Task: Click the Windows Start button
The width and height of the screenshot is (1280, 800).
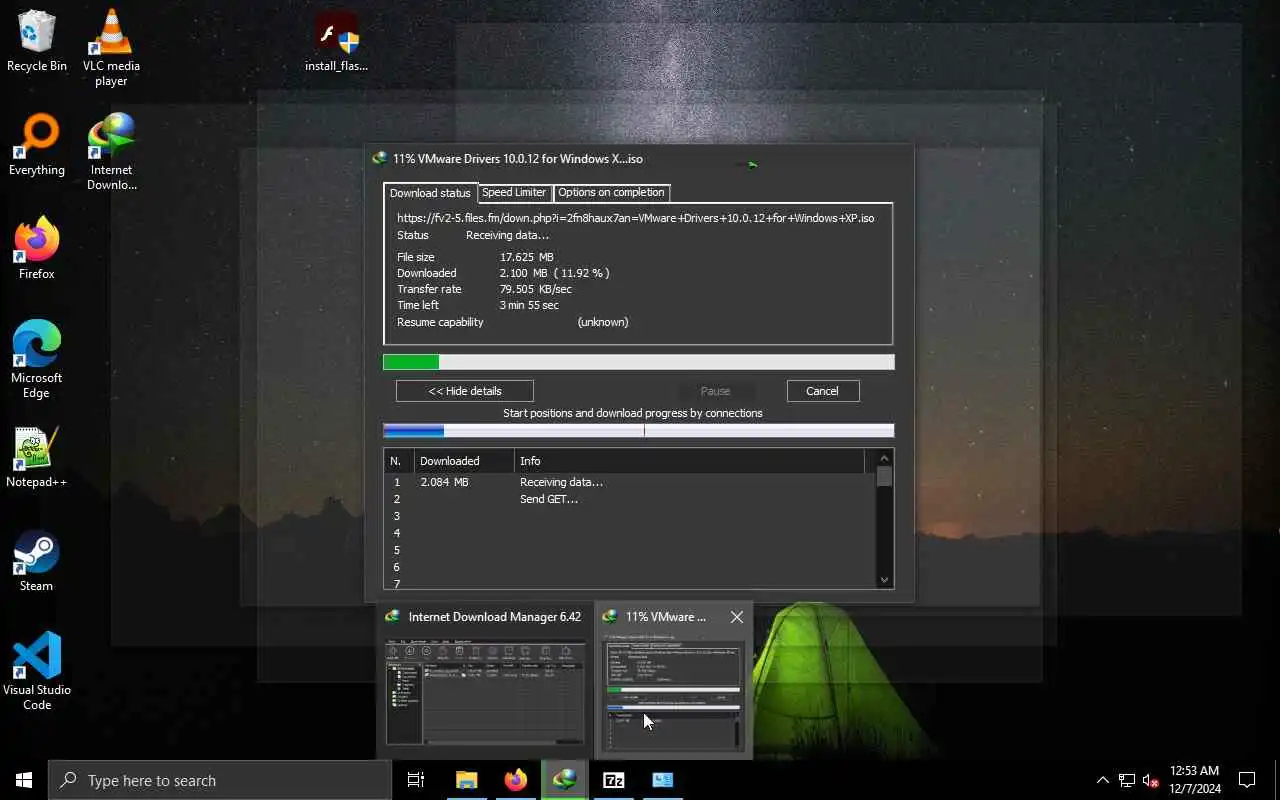Action: click(24, 780)
